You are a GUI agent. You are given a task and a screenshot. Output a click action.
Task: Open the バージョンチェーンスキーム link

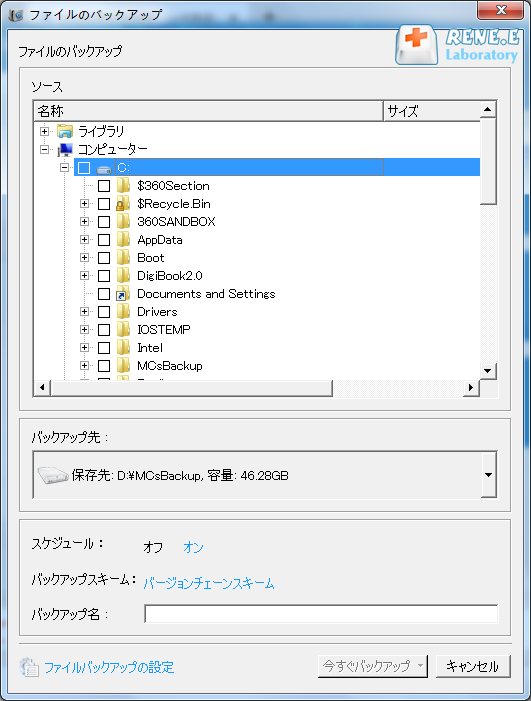[x=209, y=583]
